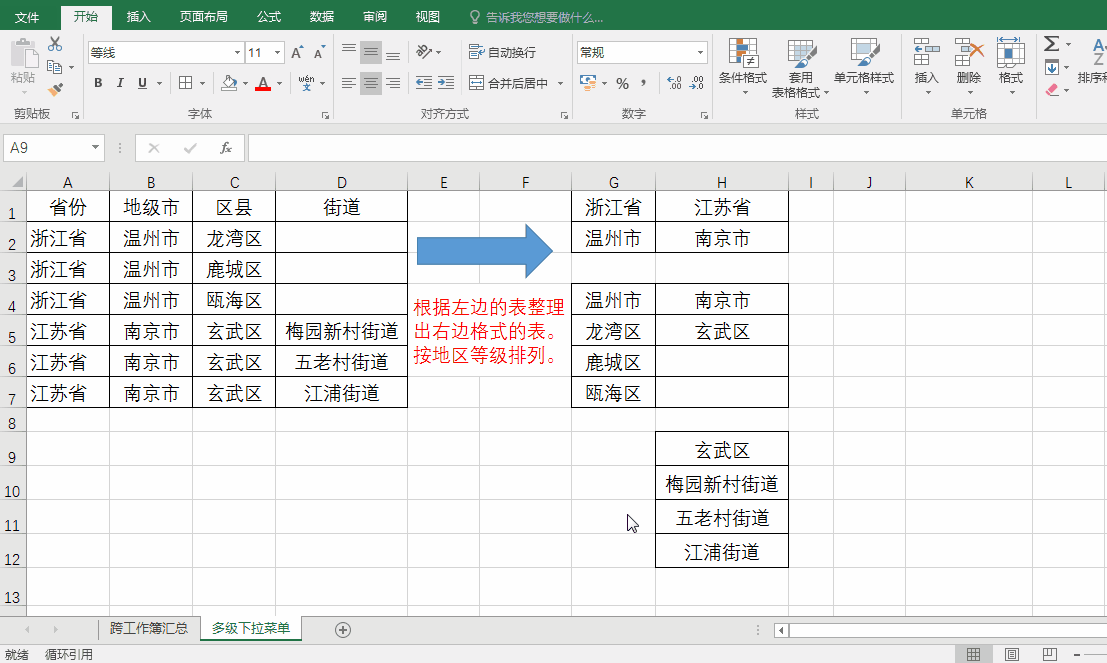The height and width of the screenshot is (663, 1107).
Task: Click the text orientation icon
Action: (x=424, y=52)
